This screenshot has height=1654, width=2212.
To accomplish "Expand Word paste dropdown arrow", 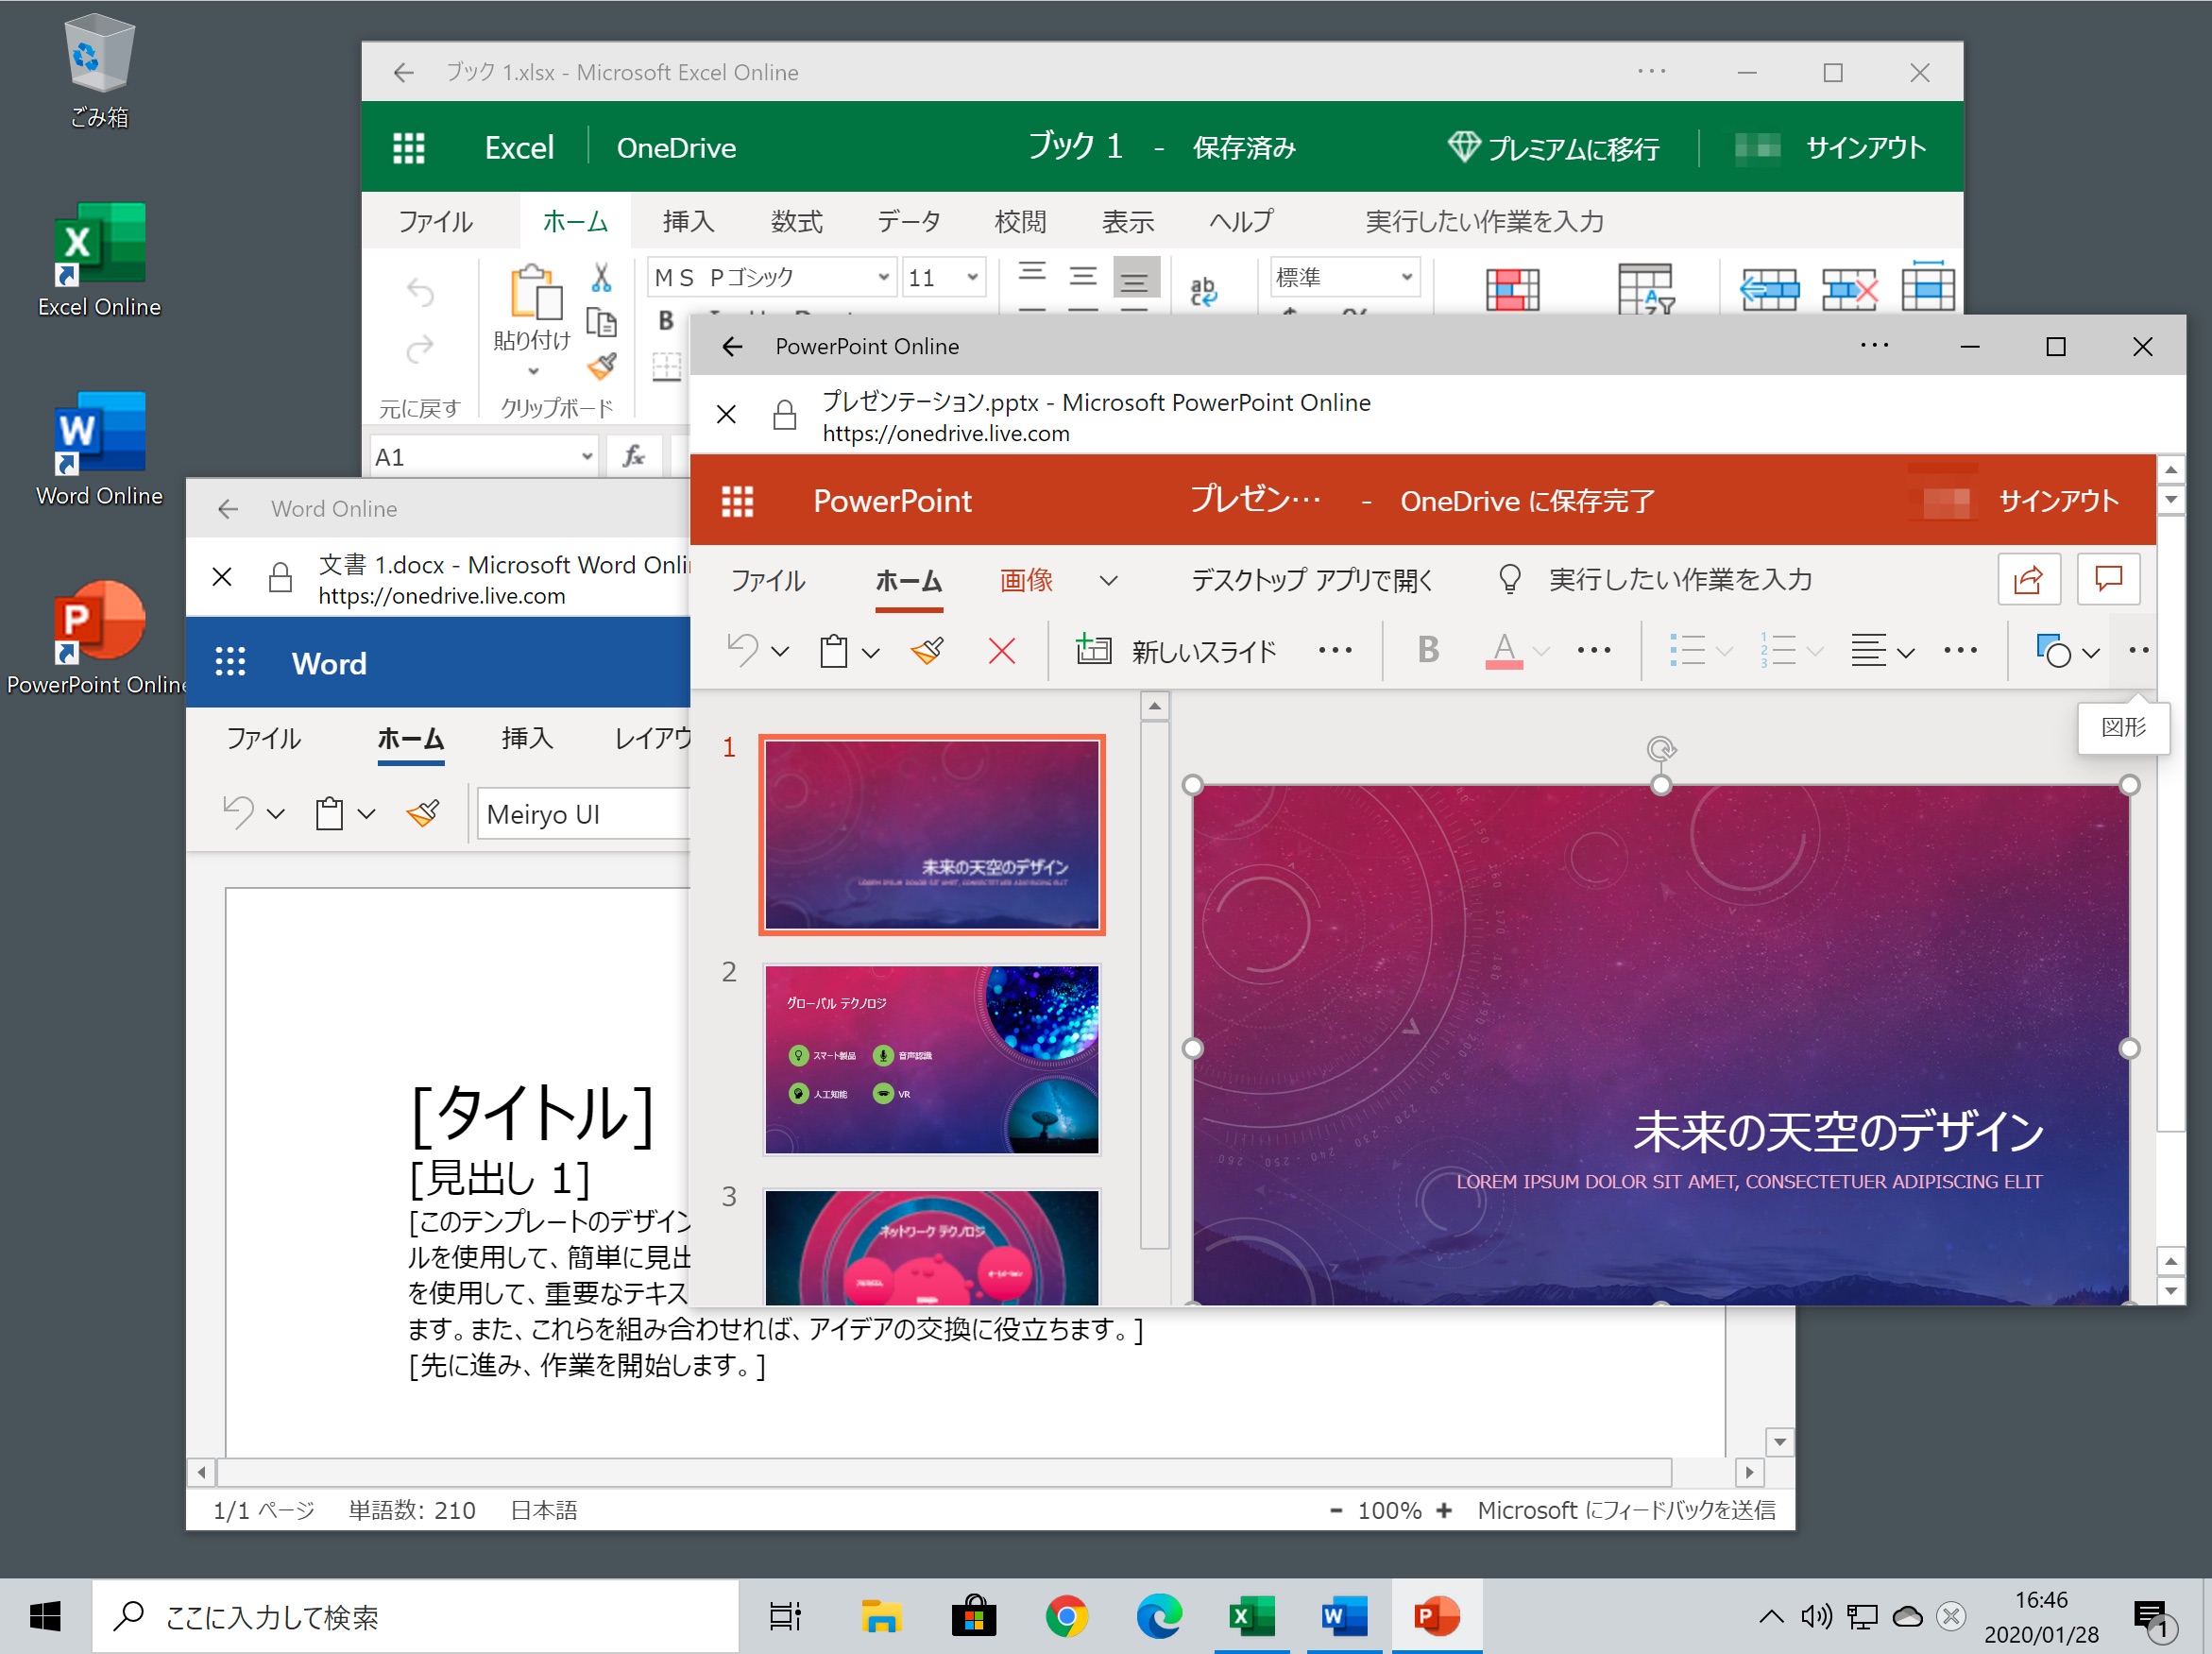I will [x=367, y=814].
